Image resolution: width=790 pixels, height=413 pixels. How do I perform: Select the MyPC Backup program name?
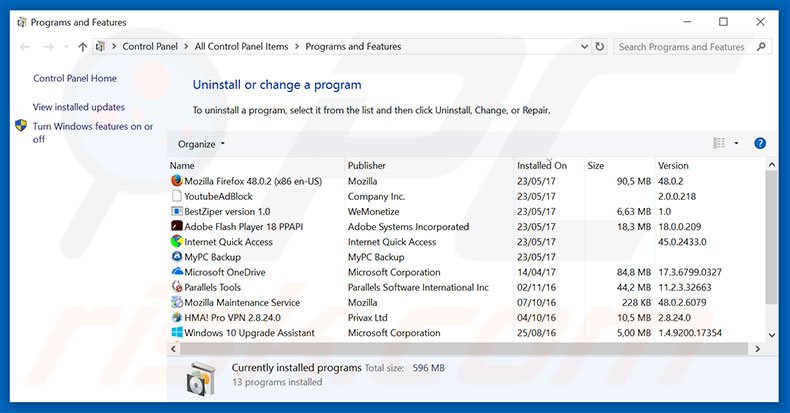[213, 257]
